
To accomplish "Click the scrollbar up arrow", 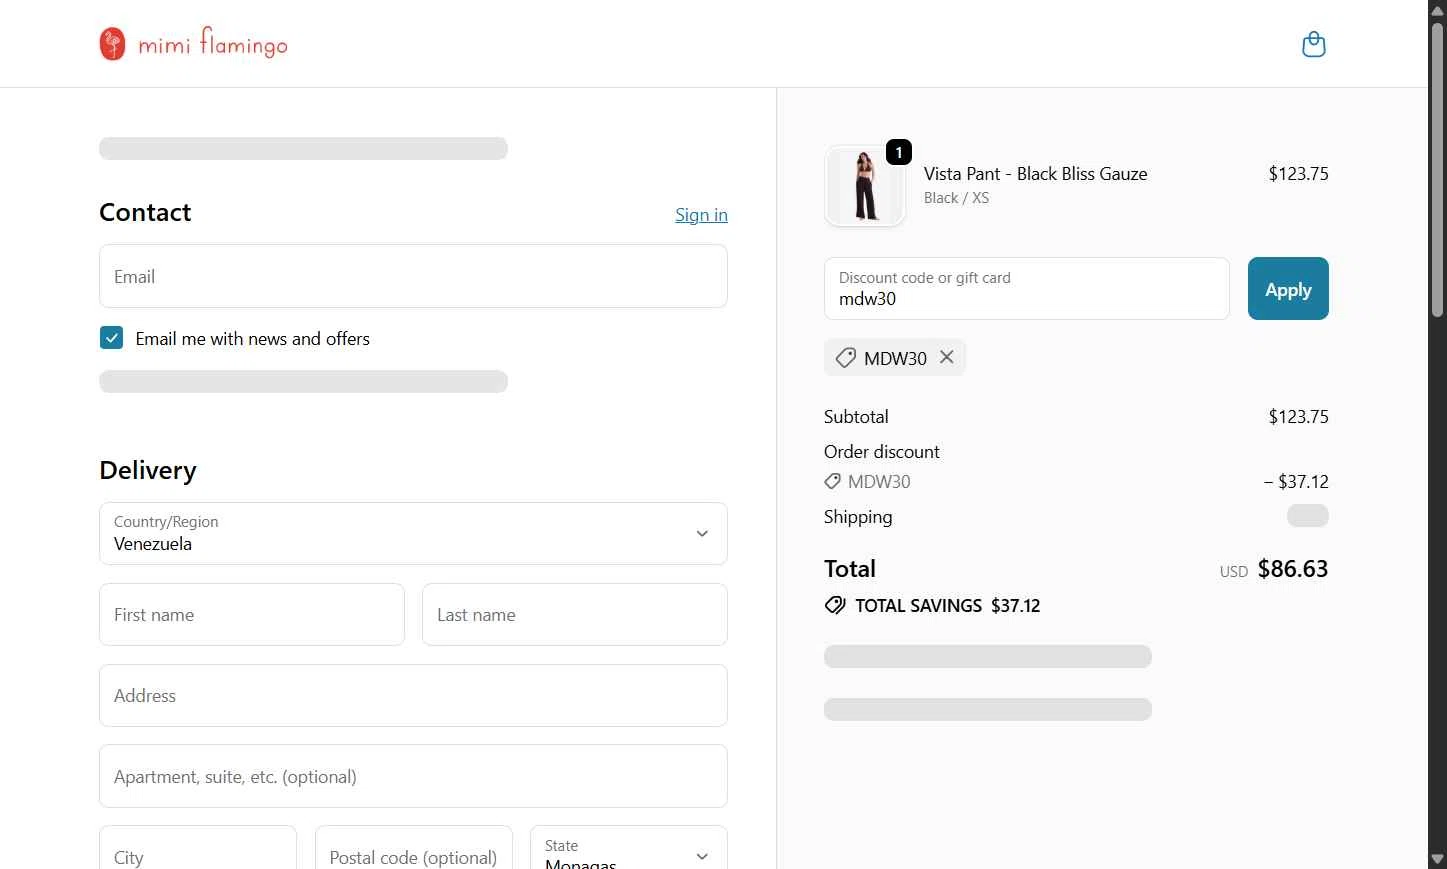I will [1437, 10].
